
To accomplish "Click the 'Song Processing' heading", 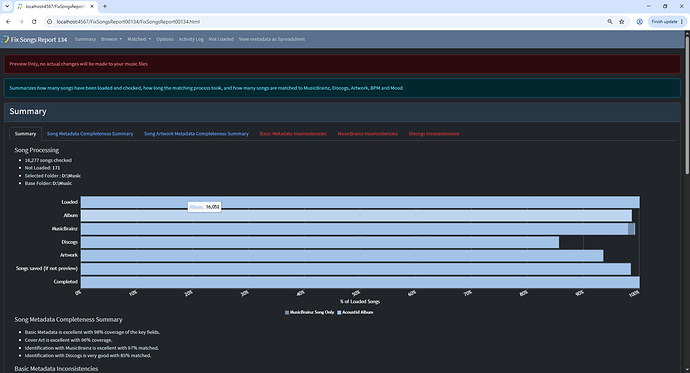I will 37,150.
